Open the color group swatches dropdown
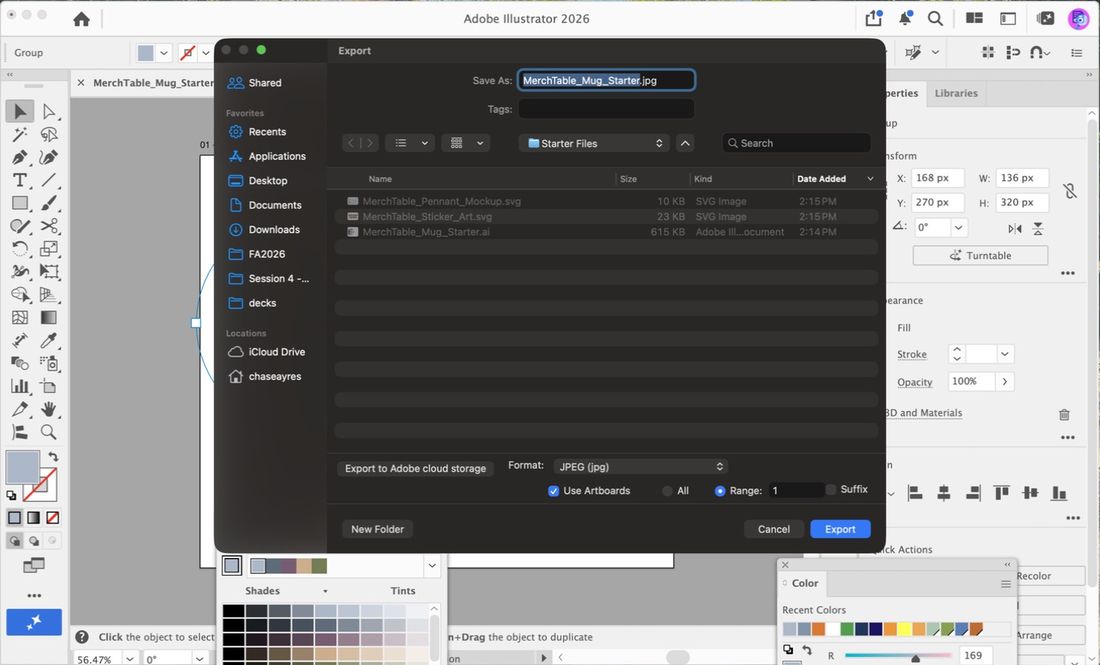 click(x=432, y=565)
